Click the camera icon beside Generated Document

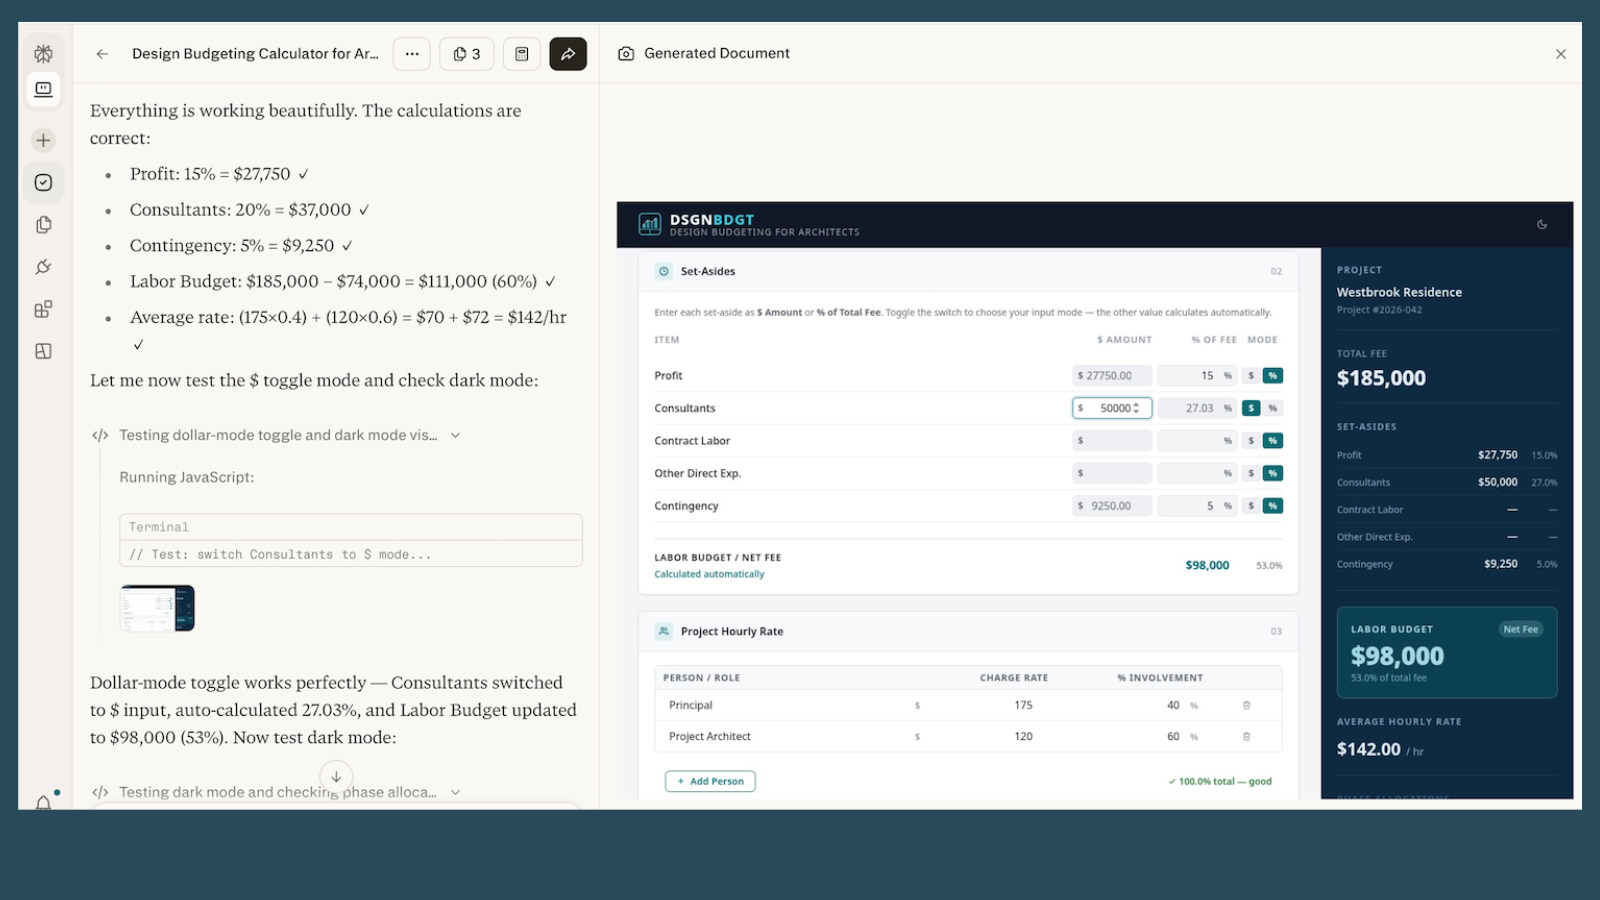pyautogui.click(x=626, y=54)
